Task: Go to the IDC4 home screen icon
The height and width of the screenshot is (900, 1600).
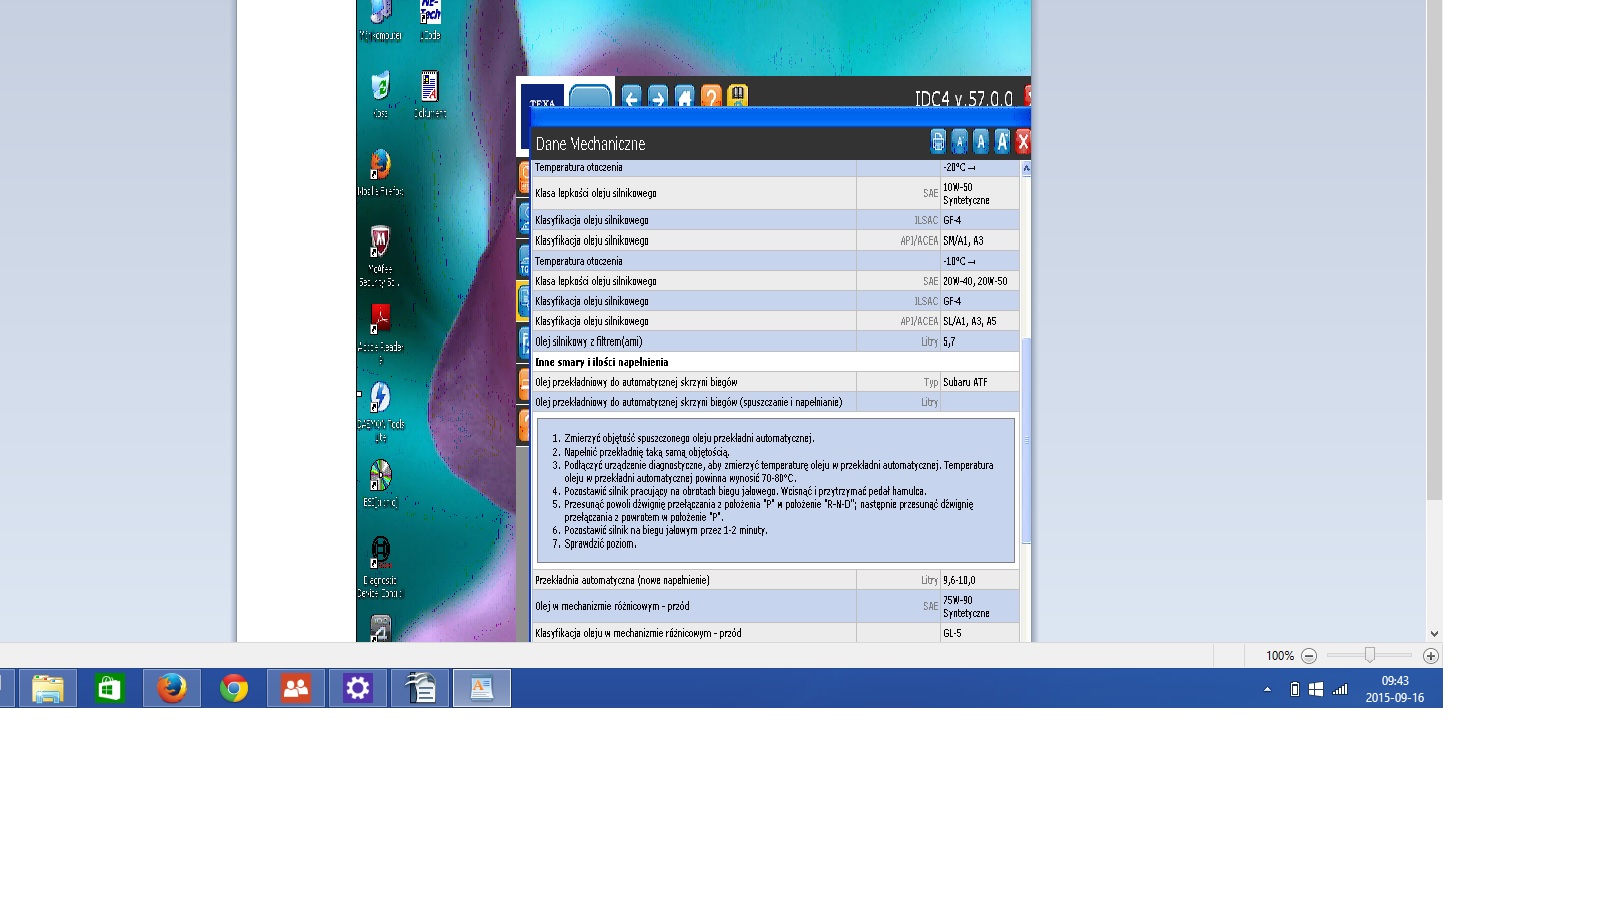Action: (x=685, y=97)
